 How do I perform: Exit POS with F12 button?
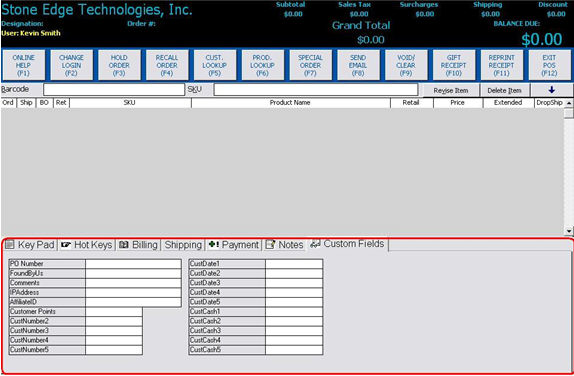pos(549,65)
